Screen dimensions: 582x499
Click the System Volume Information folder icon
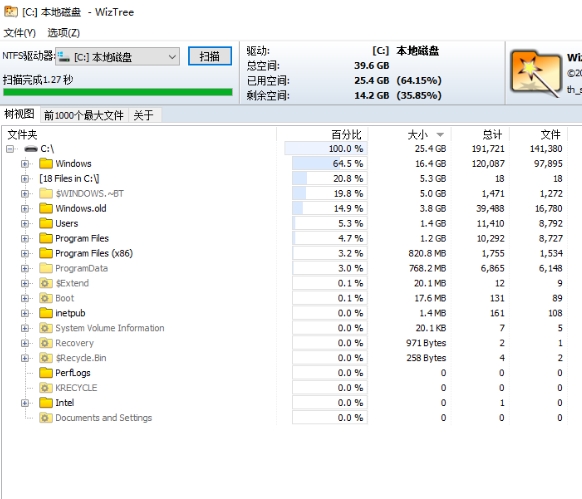[x=46, y=328]
